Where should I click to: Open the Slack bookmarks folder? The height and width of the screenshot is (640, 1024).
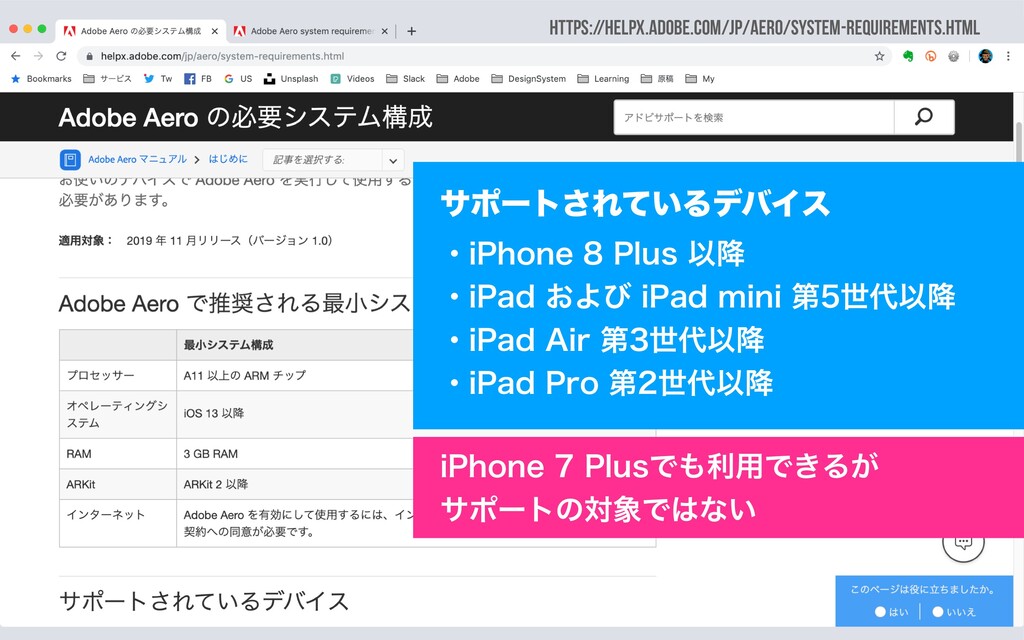406,79
